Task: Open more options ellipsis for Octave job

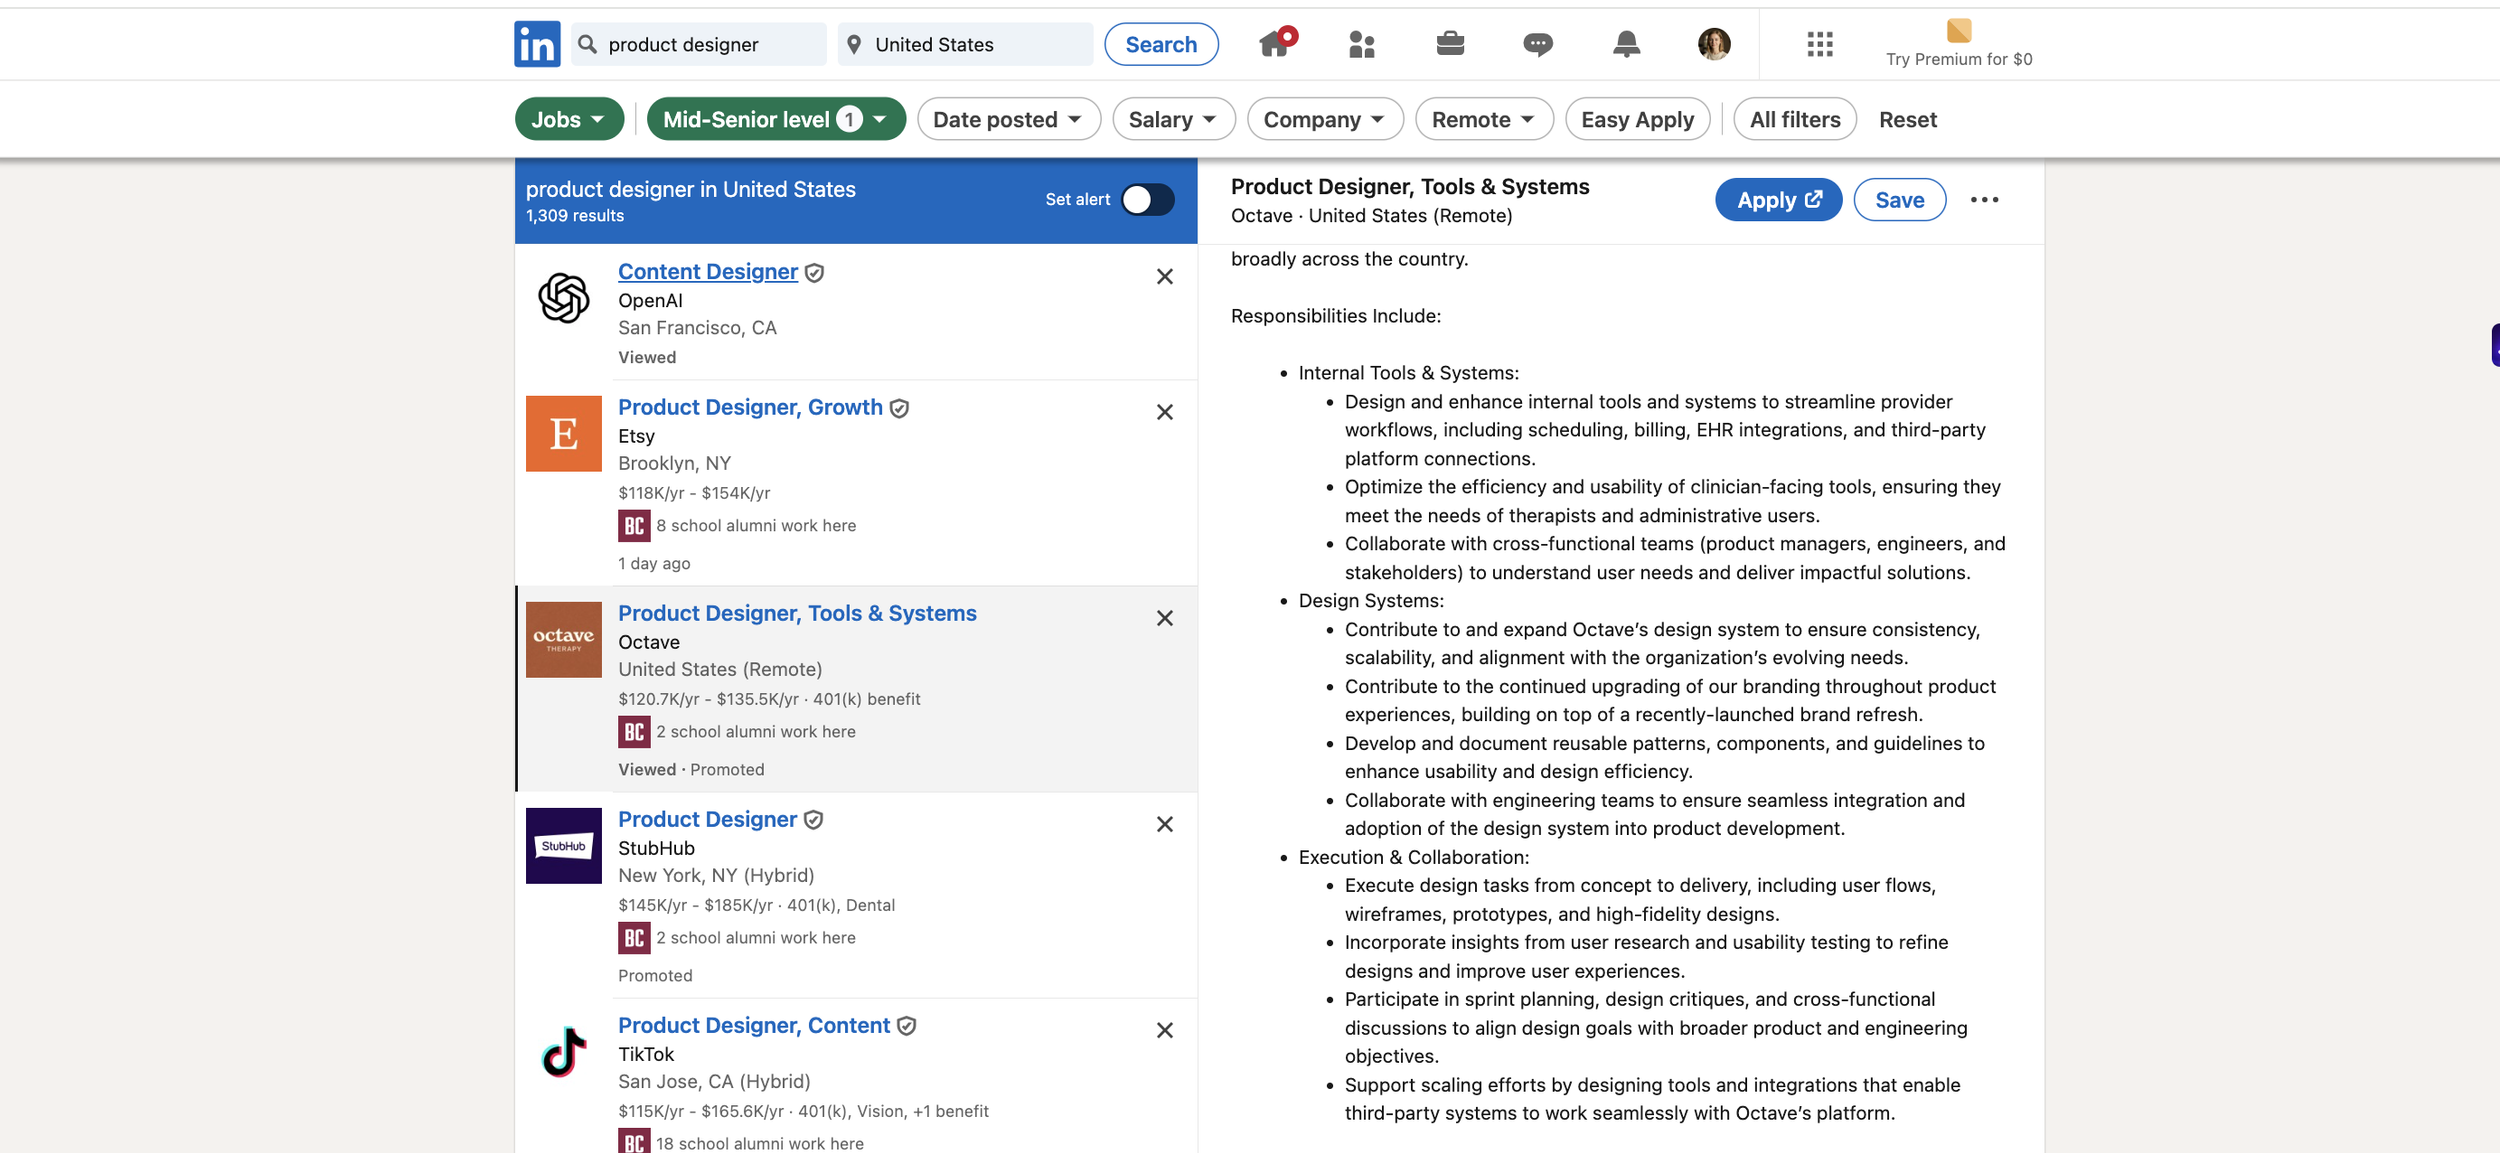Action: [1984, 200]
